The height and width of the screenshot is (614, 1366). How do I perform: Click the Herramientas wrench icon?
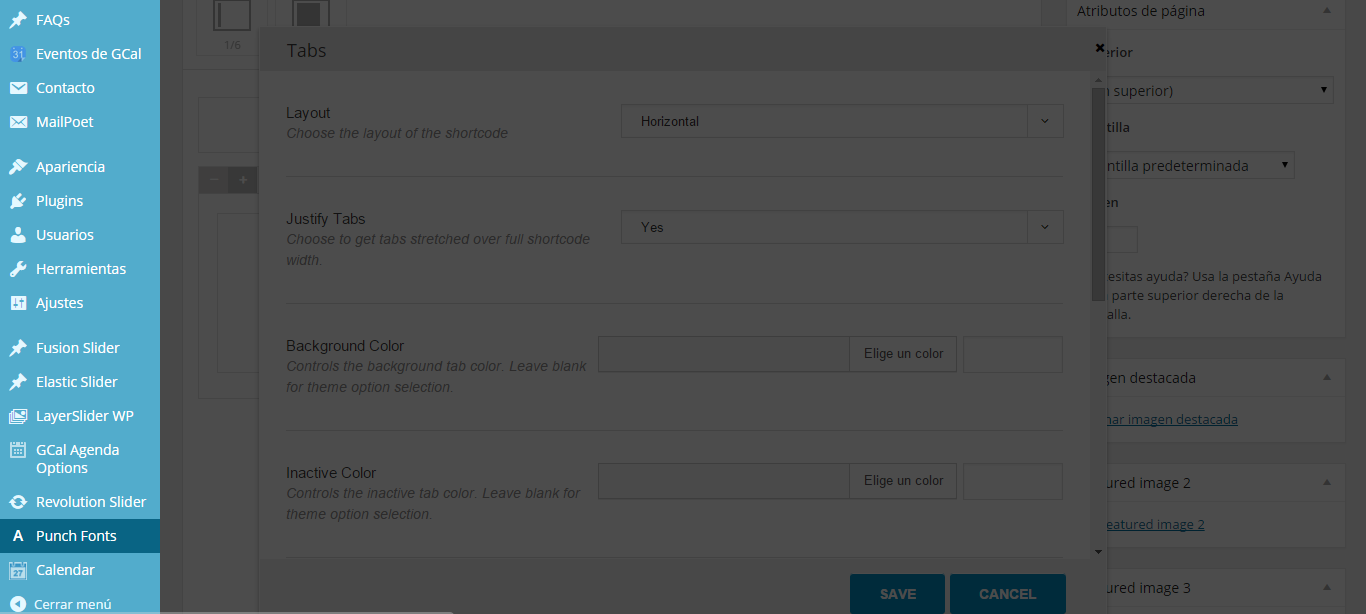click(x=18, y=269)
